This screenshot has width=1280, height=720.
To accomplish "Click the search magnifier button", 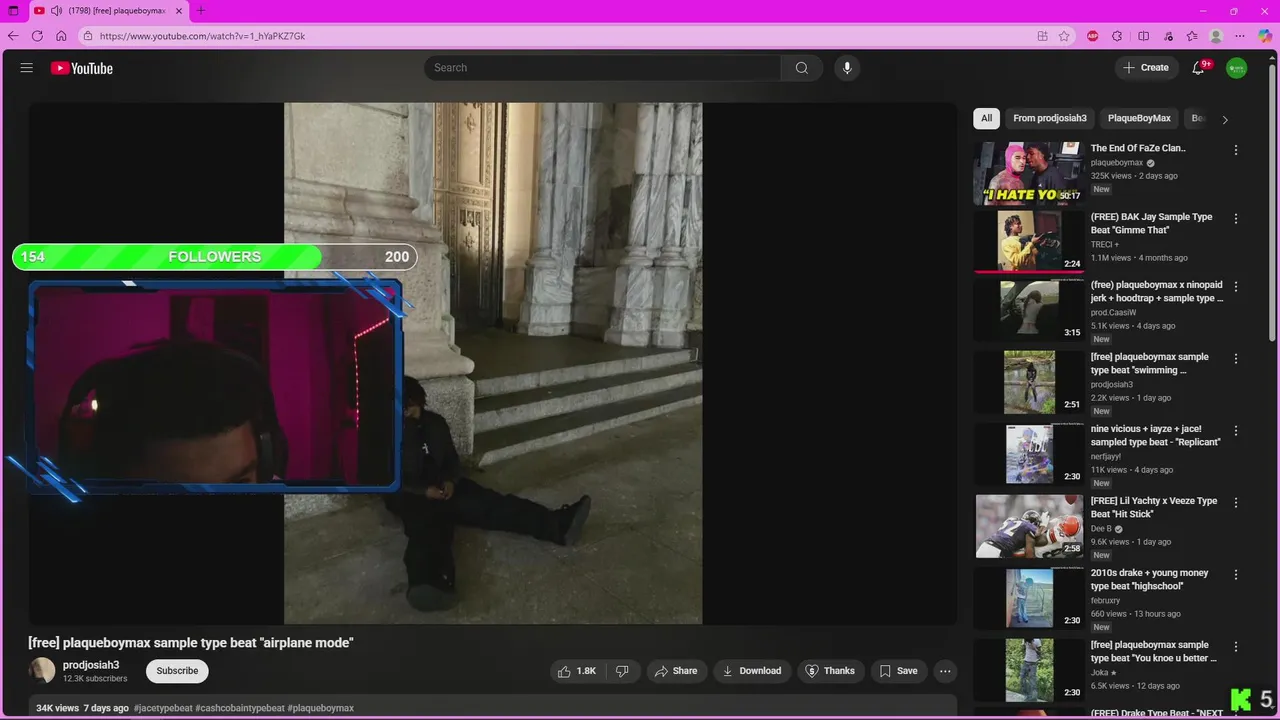I will click(x=802, y=68).
